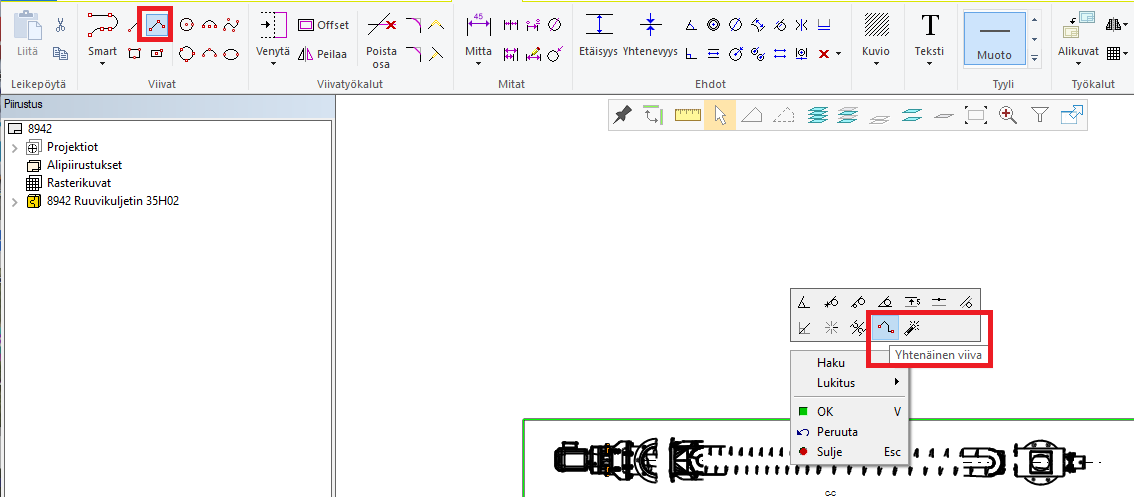The height and width of the screenshot is (497, 1134).
Task: Expand the Projektiot tree node
Action: pyautogui.click(x=14, y=147)
